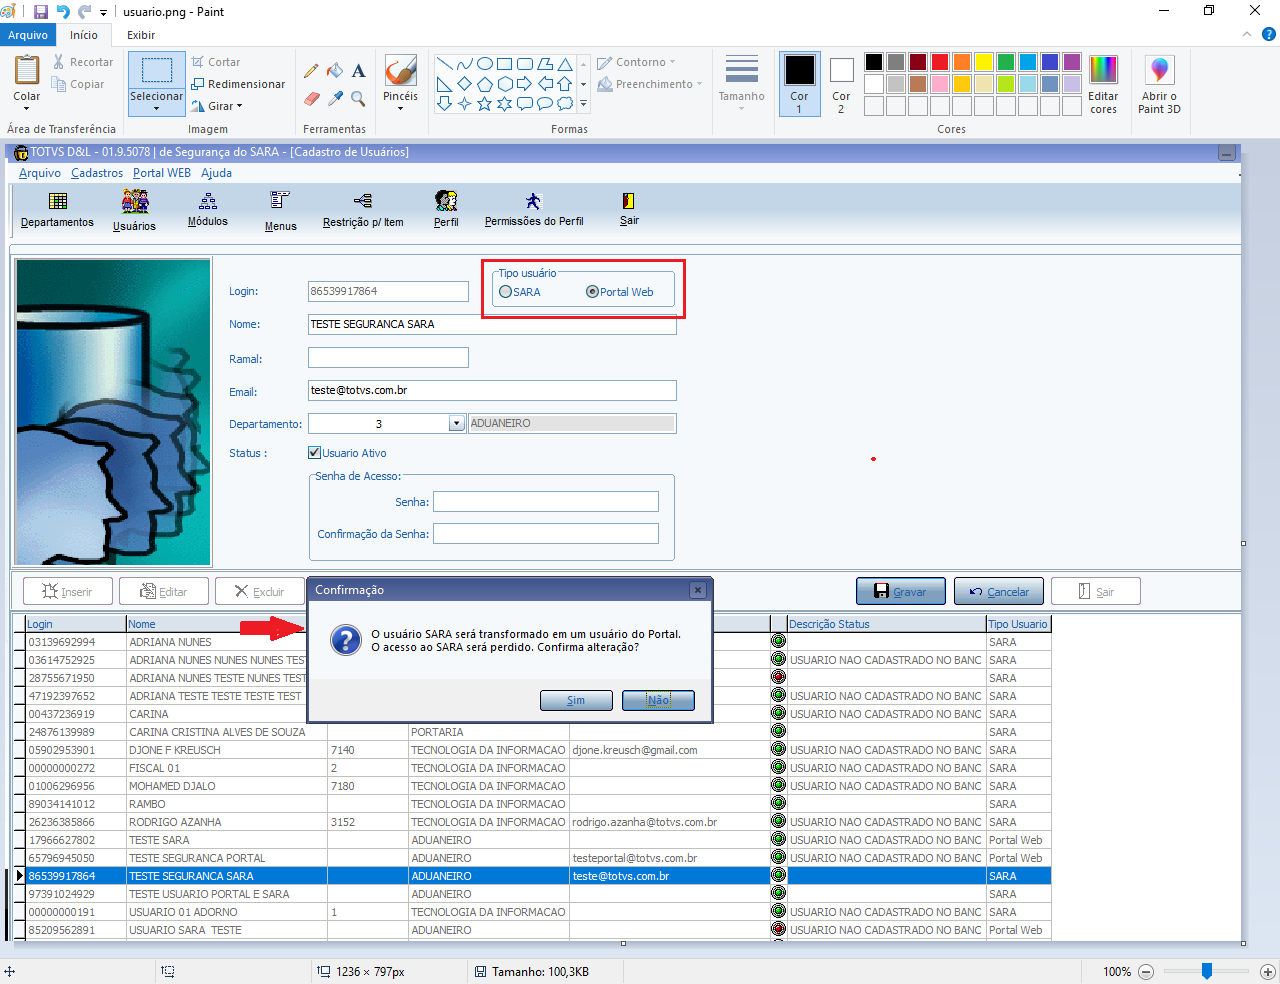
Task: Open the blue Arquivo tab in Paint
Action: click(28, 35)
